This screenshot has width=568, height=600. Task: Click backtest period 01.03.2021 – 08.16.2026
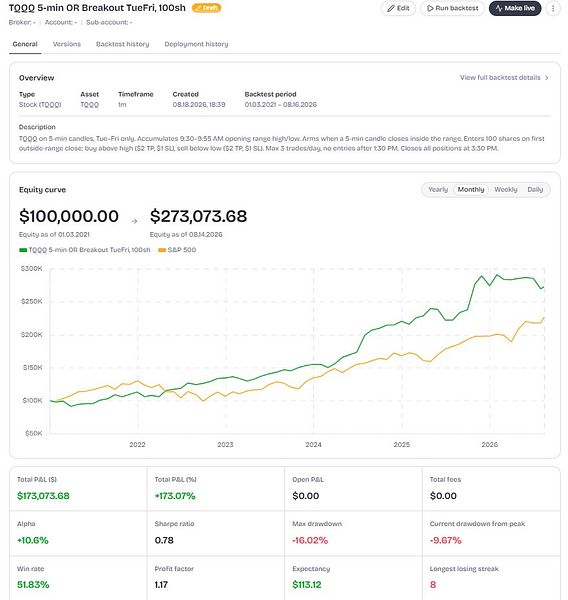[x=281, y=104]
